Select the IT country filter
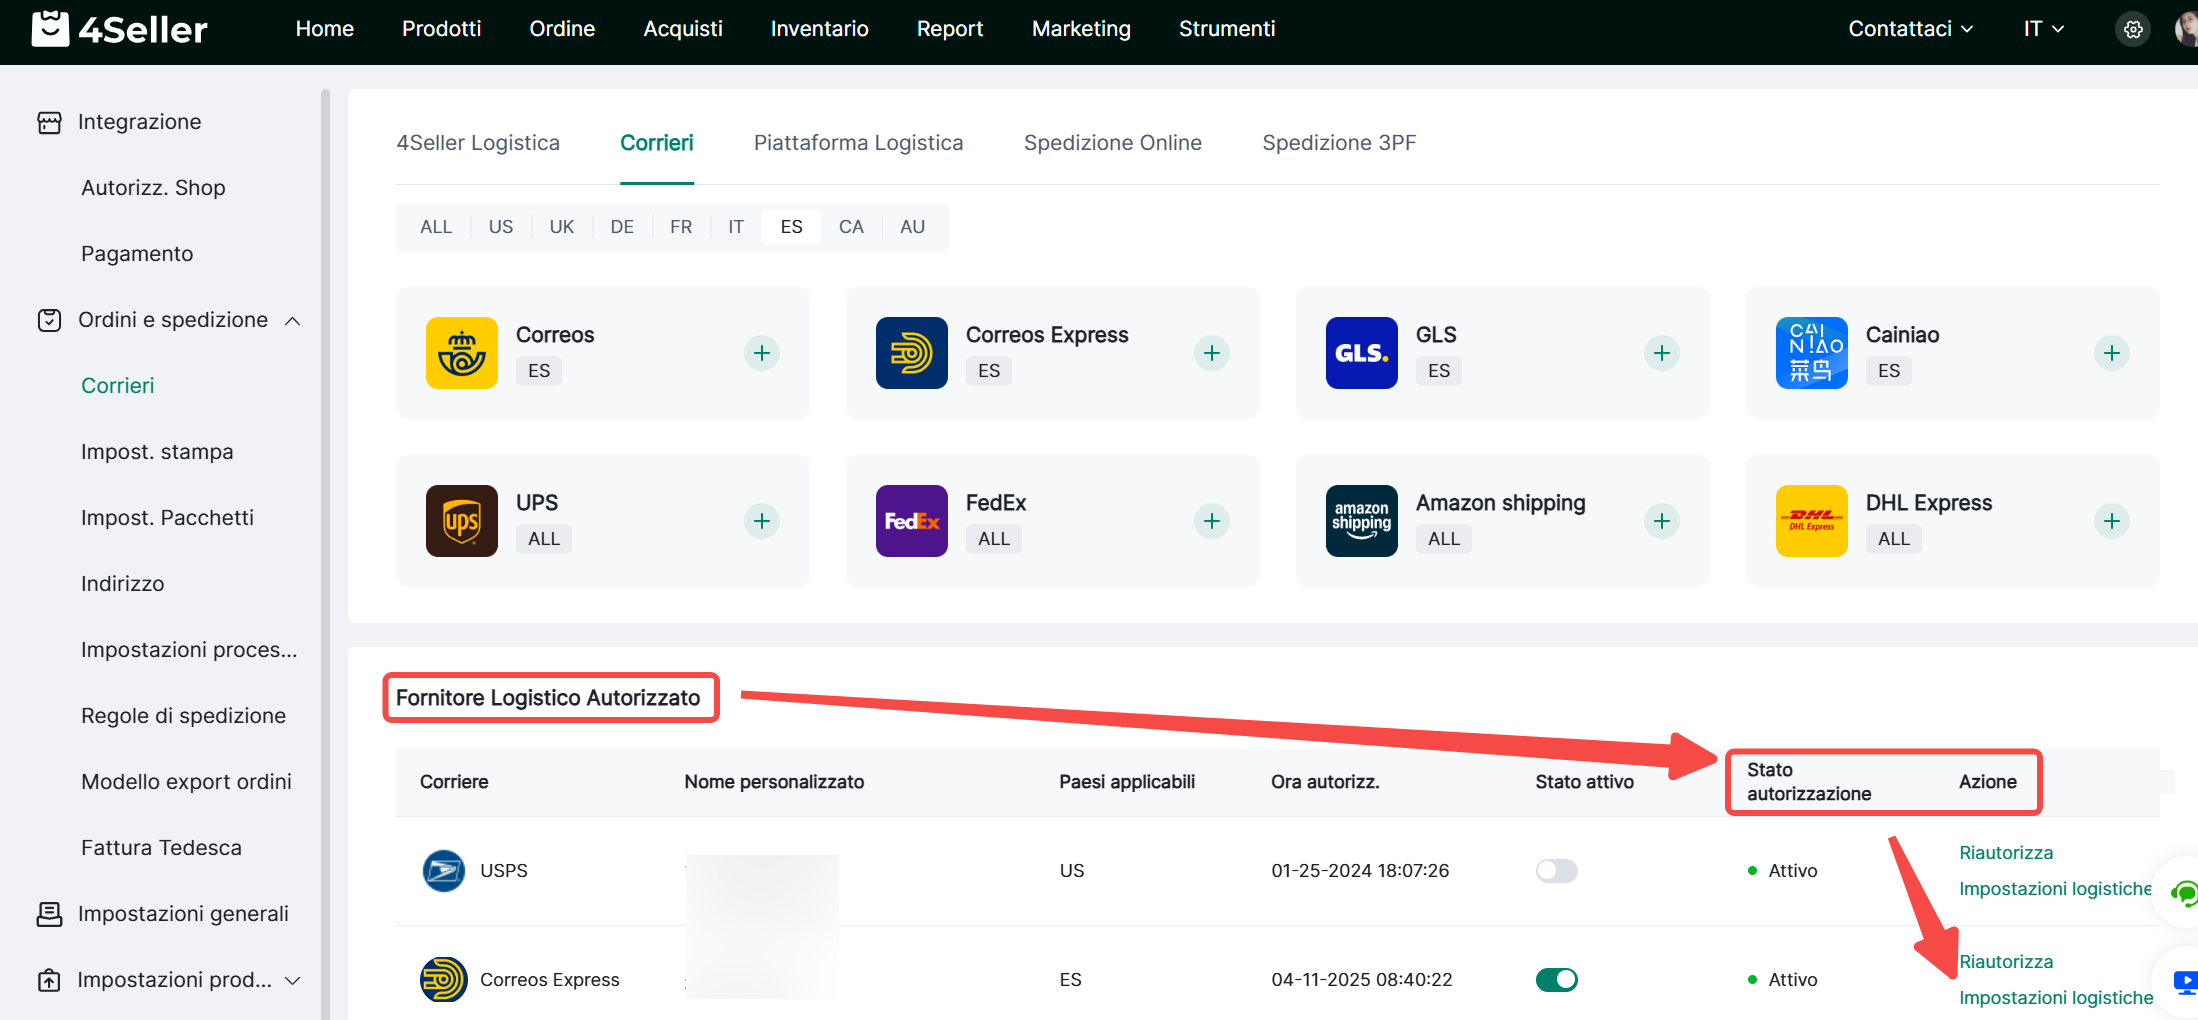 (735, 227)
